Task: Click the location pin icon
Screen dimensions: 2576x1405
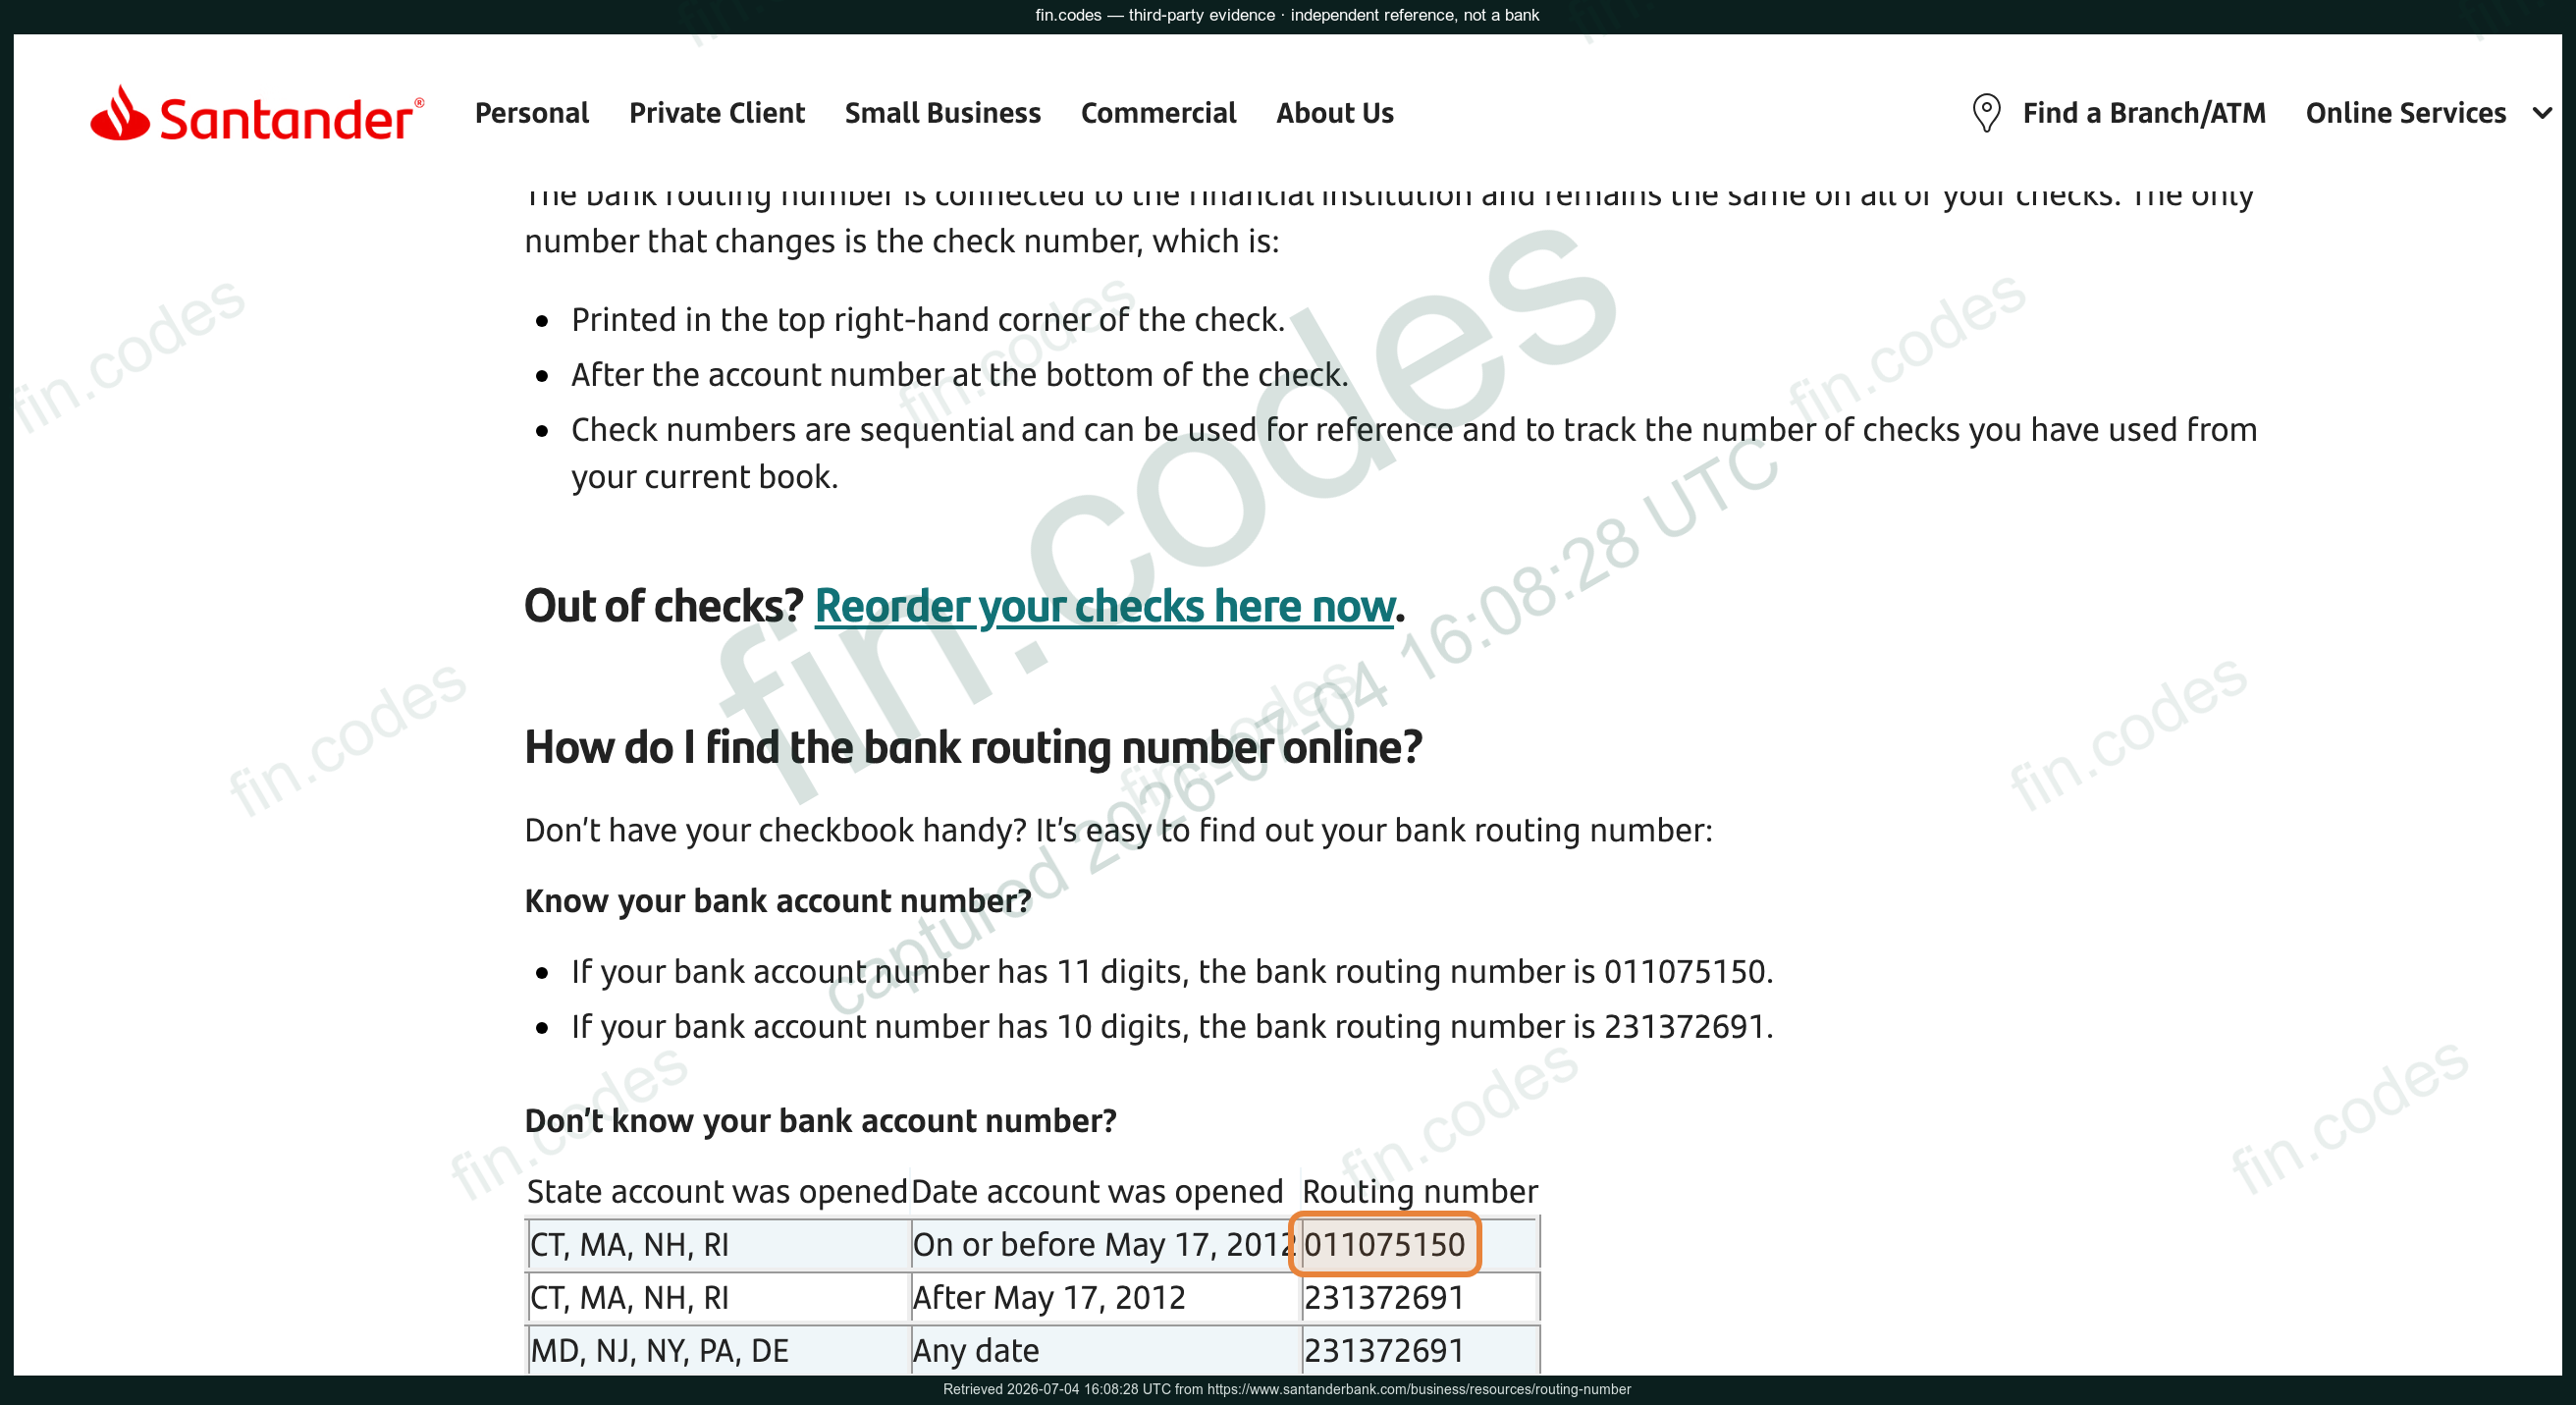Action: [x=1986, y=113]
